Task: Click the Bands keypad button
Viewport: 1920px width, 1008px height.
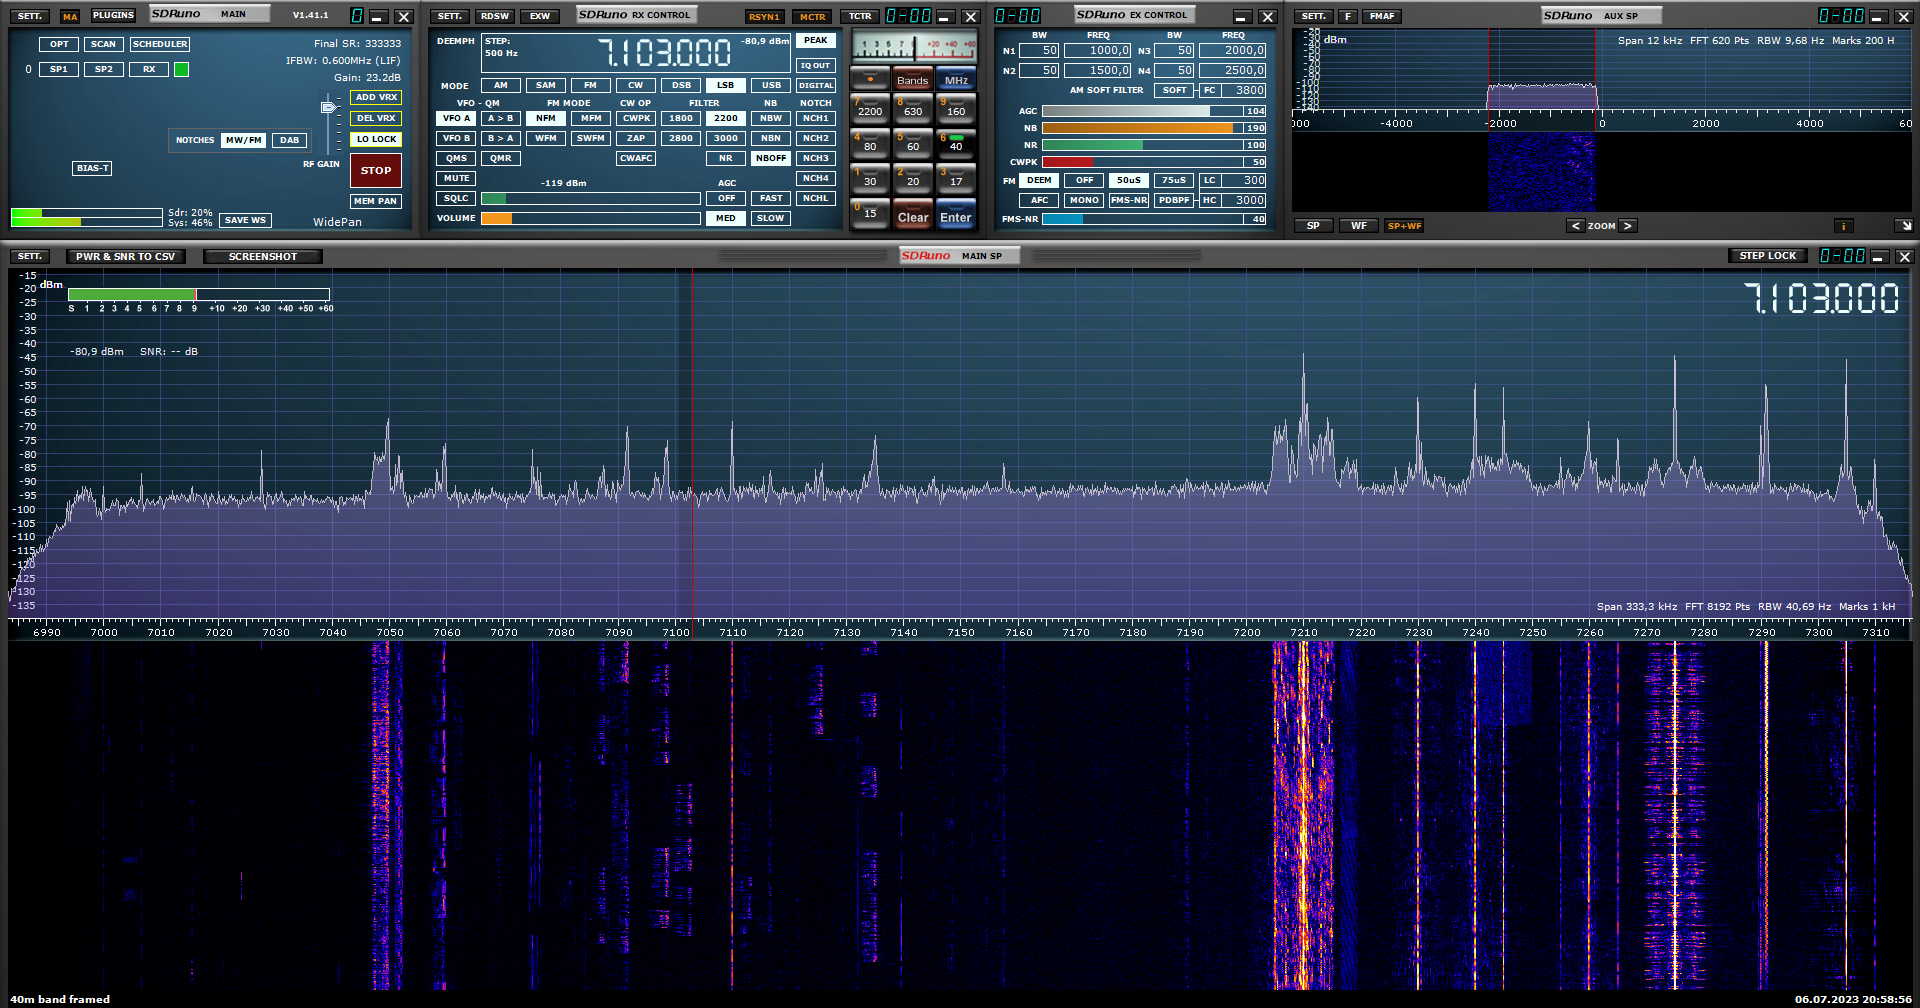Action: 911,80
